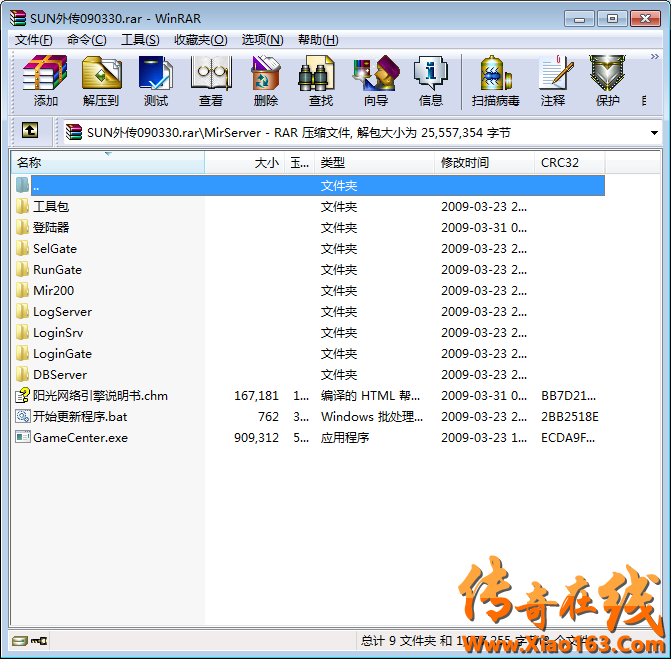Click the Mir200 folder icon
The width and height of the screenshot is (671, 659).
pos(22,290)
